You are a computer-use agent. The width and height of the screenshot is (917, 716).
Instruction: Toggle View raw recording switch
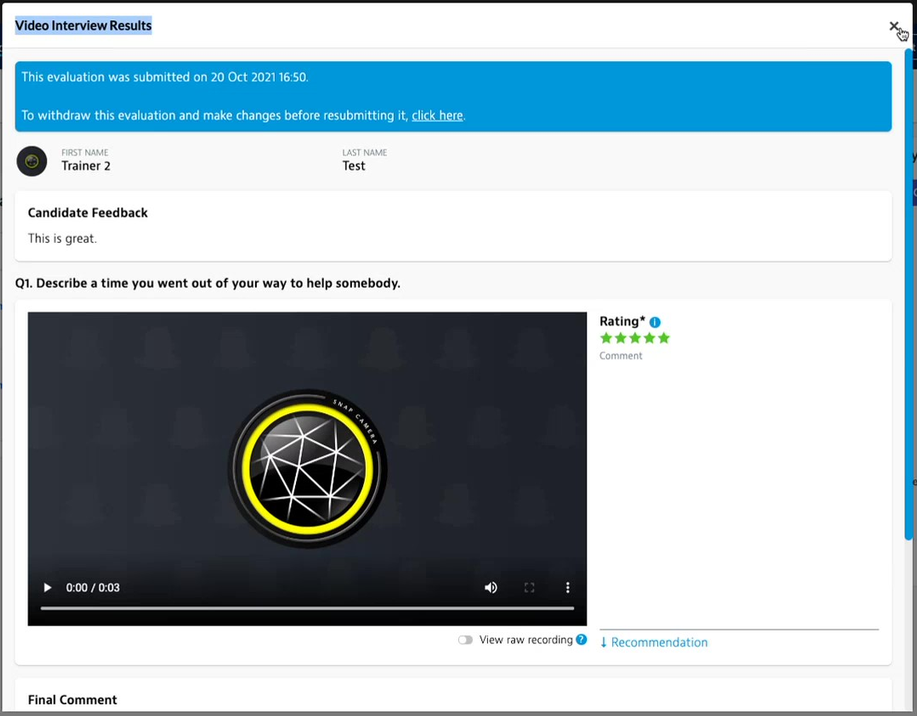[465, 640]
